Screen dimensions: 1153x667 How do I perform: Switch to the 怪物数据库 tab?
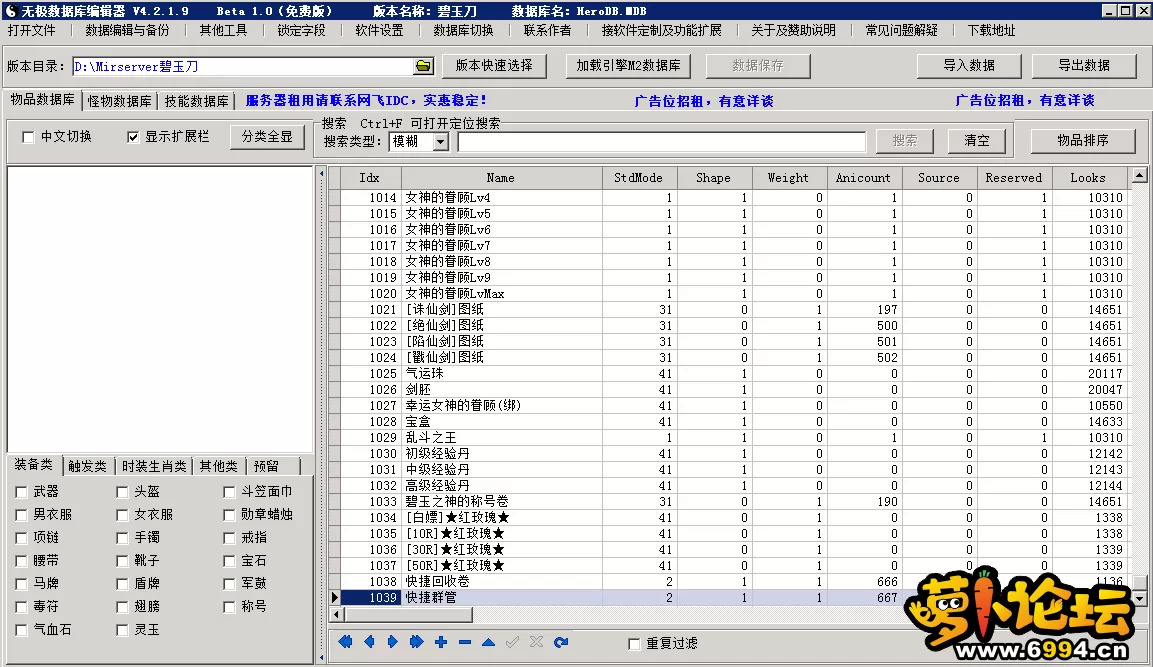119,101
